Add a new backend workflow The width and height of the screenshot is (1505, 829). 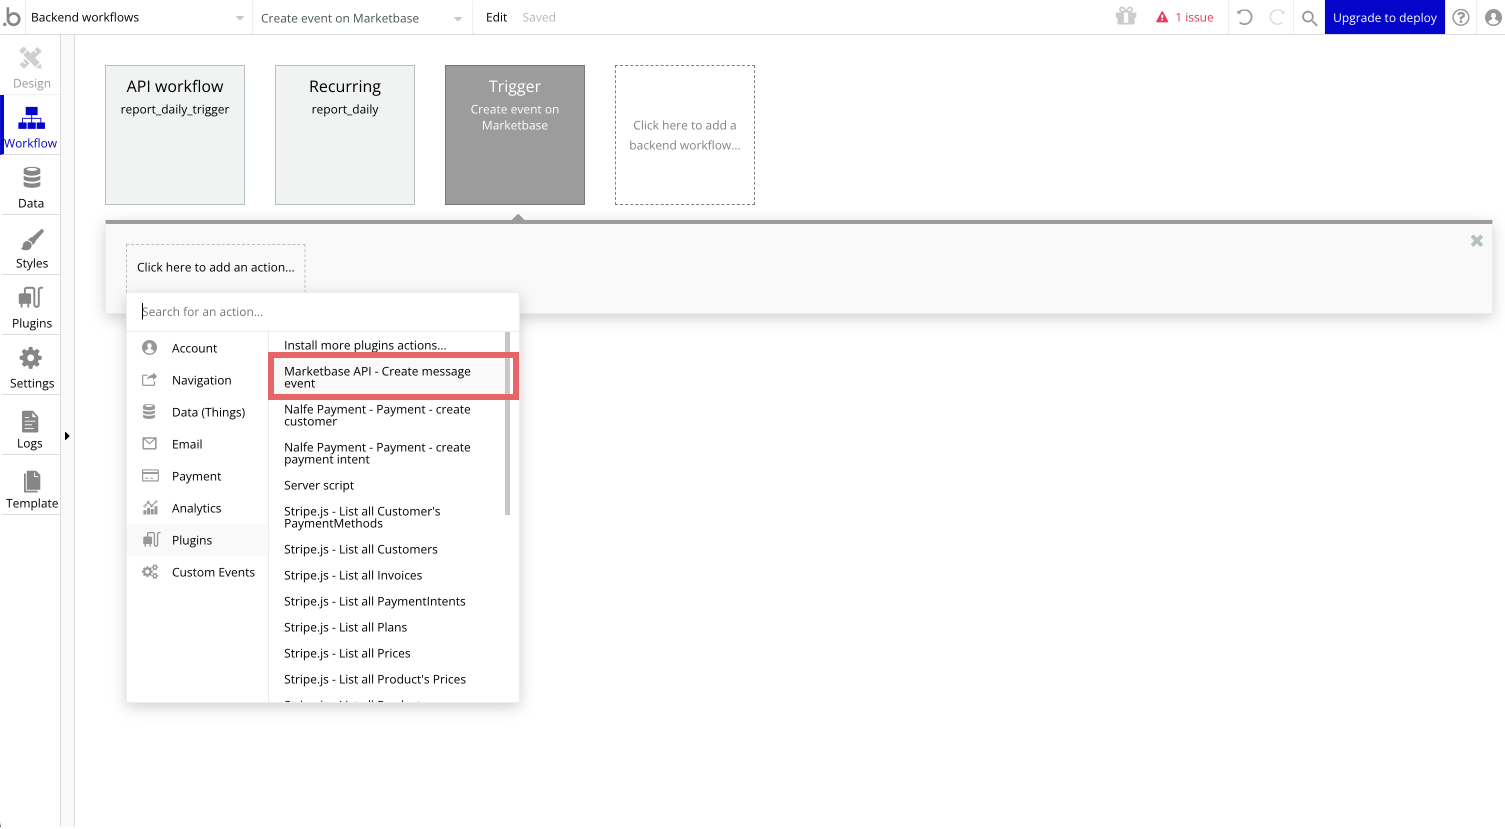685,135
